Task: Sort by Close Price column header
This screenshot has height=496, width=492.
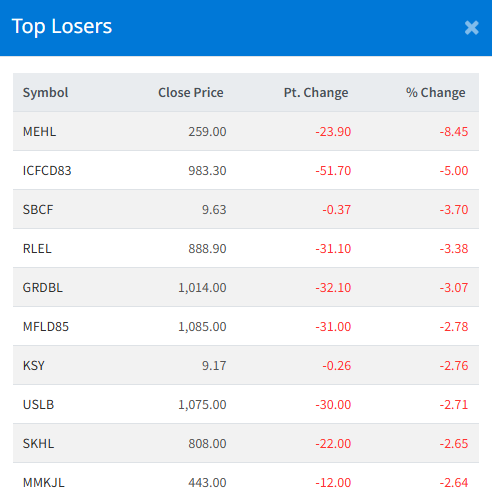Action: pyautogui.click(x=191, y=92)
